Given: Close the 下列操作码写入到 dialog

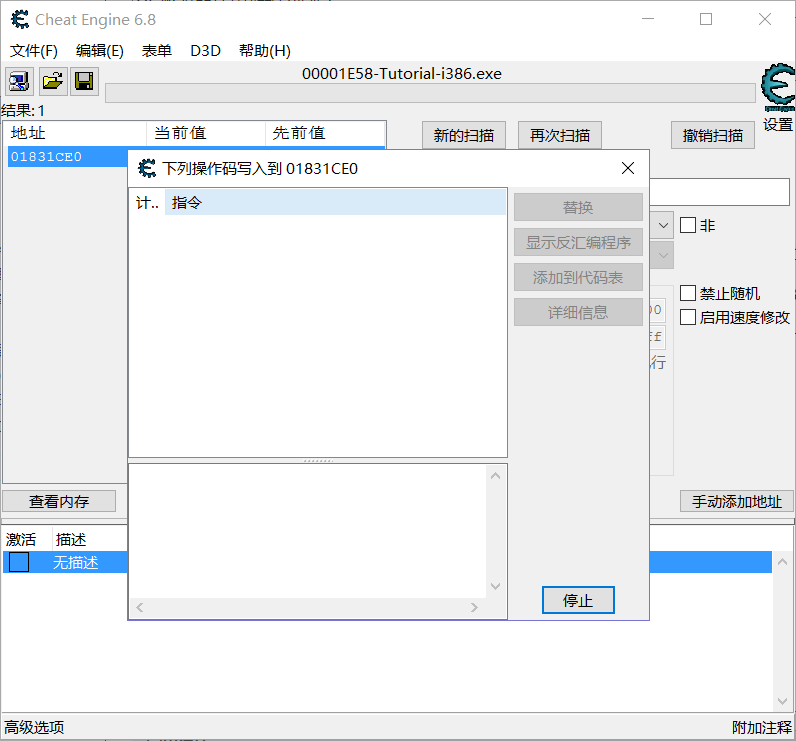Looking at the screenshot, I should pos(628,169).
